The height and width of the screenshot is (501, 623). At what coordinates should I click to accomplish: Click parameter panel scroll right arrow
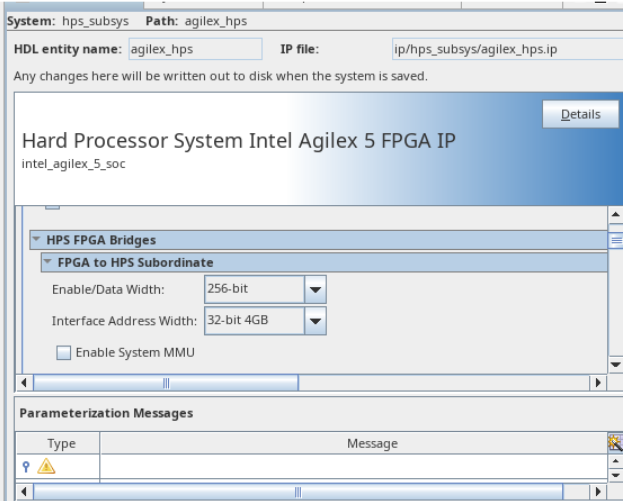599,382
